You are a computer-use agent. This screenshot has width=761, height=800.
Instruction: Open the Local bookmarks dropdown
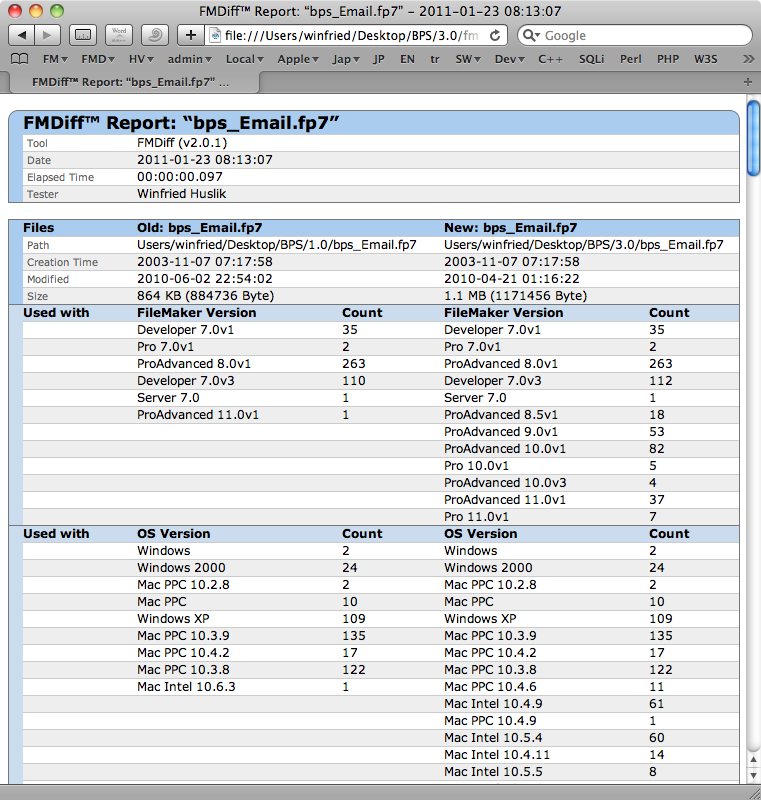[245, 59]
